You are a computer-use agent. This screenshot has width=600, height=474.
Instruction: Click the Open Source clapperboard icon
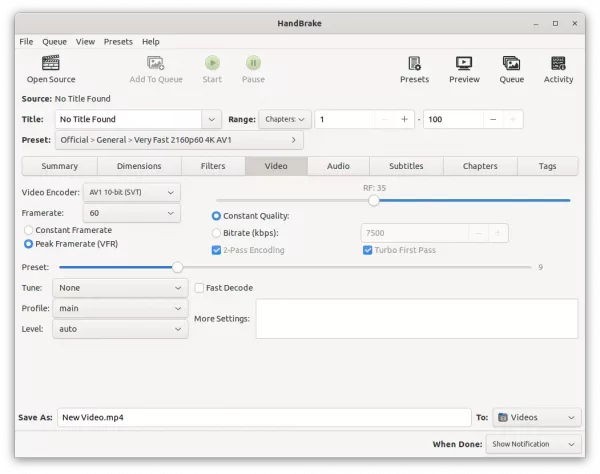51,63
